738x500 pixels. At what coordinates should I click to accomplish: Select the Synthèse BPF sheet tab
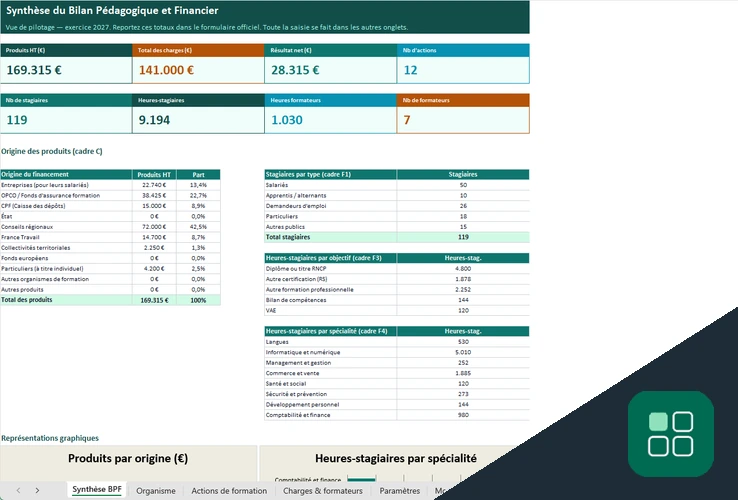97,490
